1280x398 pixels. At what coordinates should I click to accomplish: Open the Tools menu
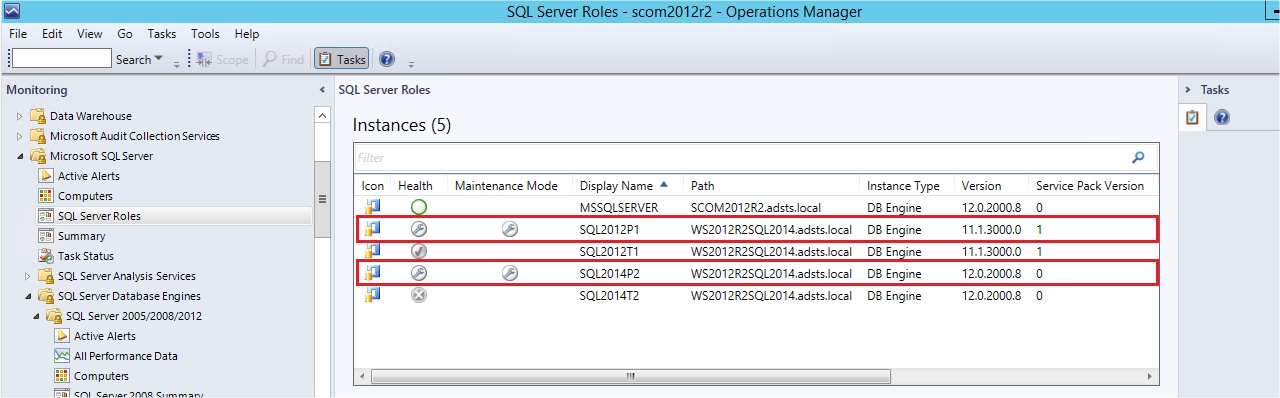tap(205, 33)
